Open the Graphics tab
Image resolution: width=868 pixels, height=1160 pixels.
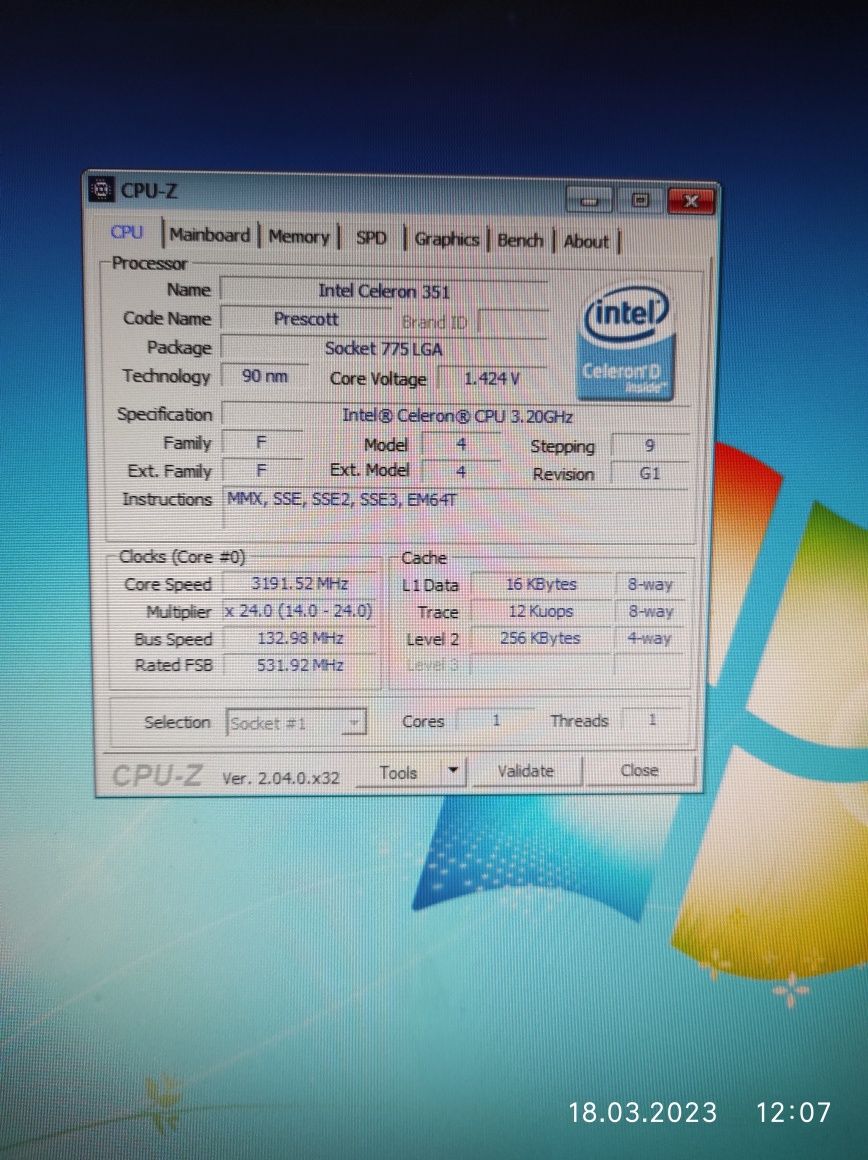click(446, 239)
